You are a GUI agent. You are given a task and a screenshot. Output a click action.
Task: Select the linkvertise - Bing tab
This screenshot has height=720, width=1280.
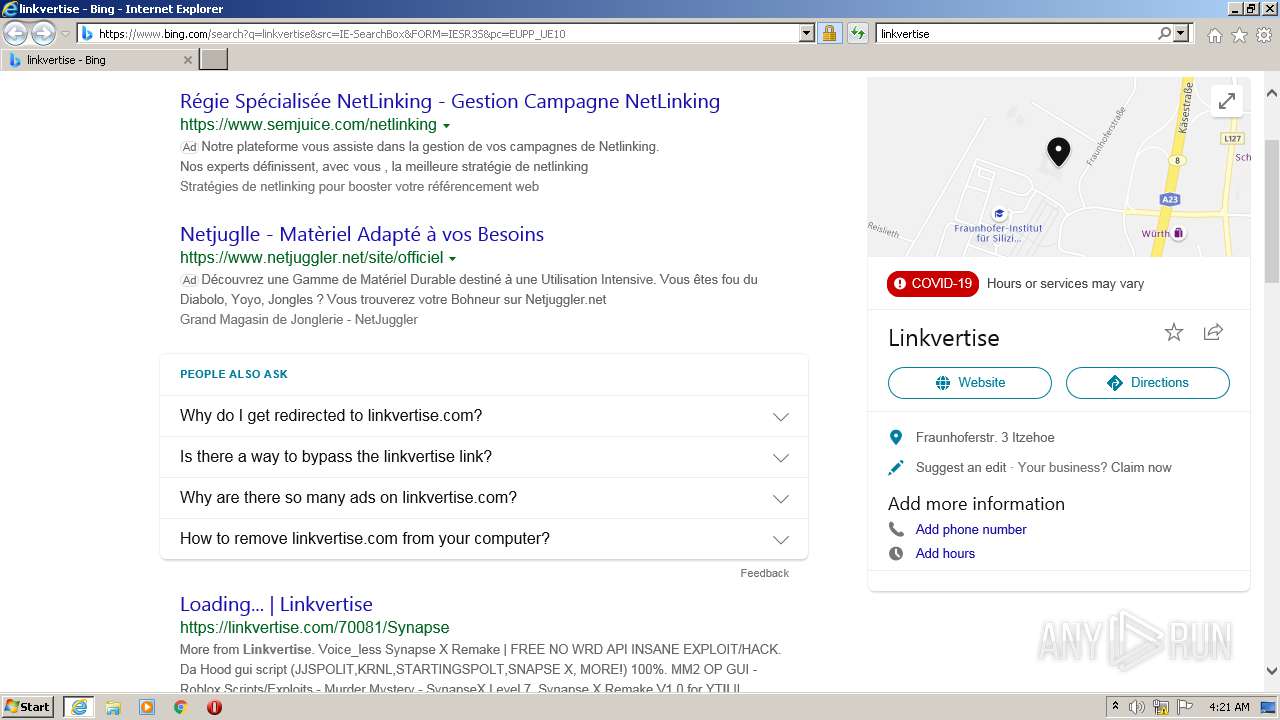(x=96, y=60)
